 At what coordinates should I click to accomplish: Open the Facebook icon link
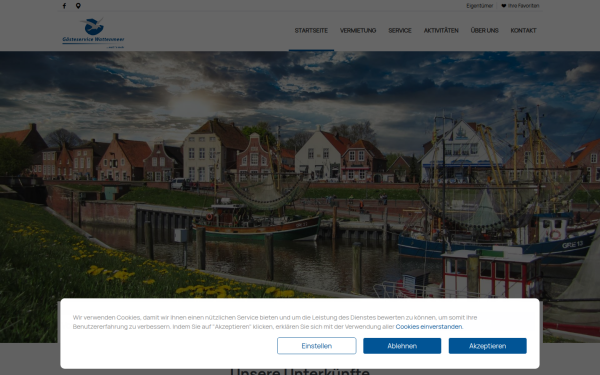point(64,6)
